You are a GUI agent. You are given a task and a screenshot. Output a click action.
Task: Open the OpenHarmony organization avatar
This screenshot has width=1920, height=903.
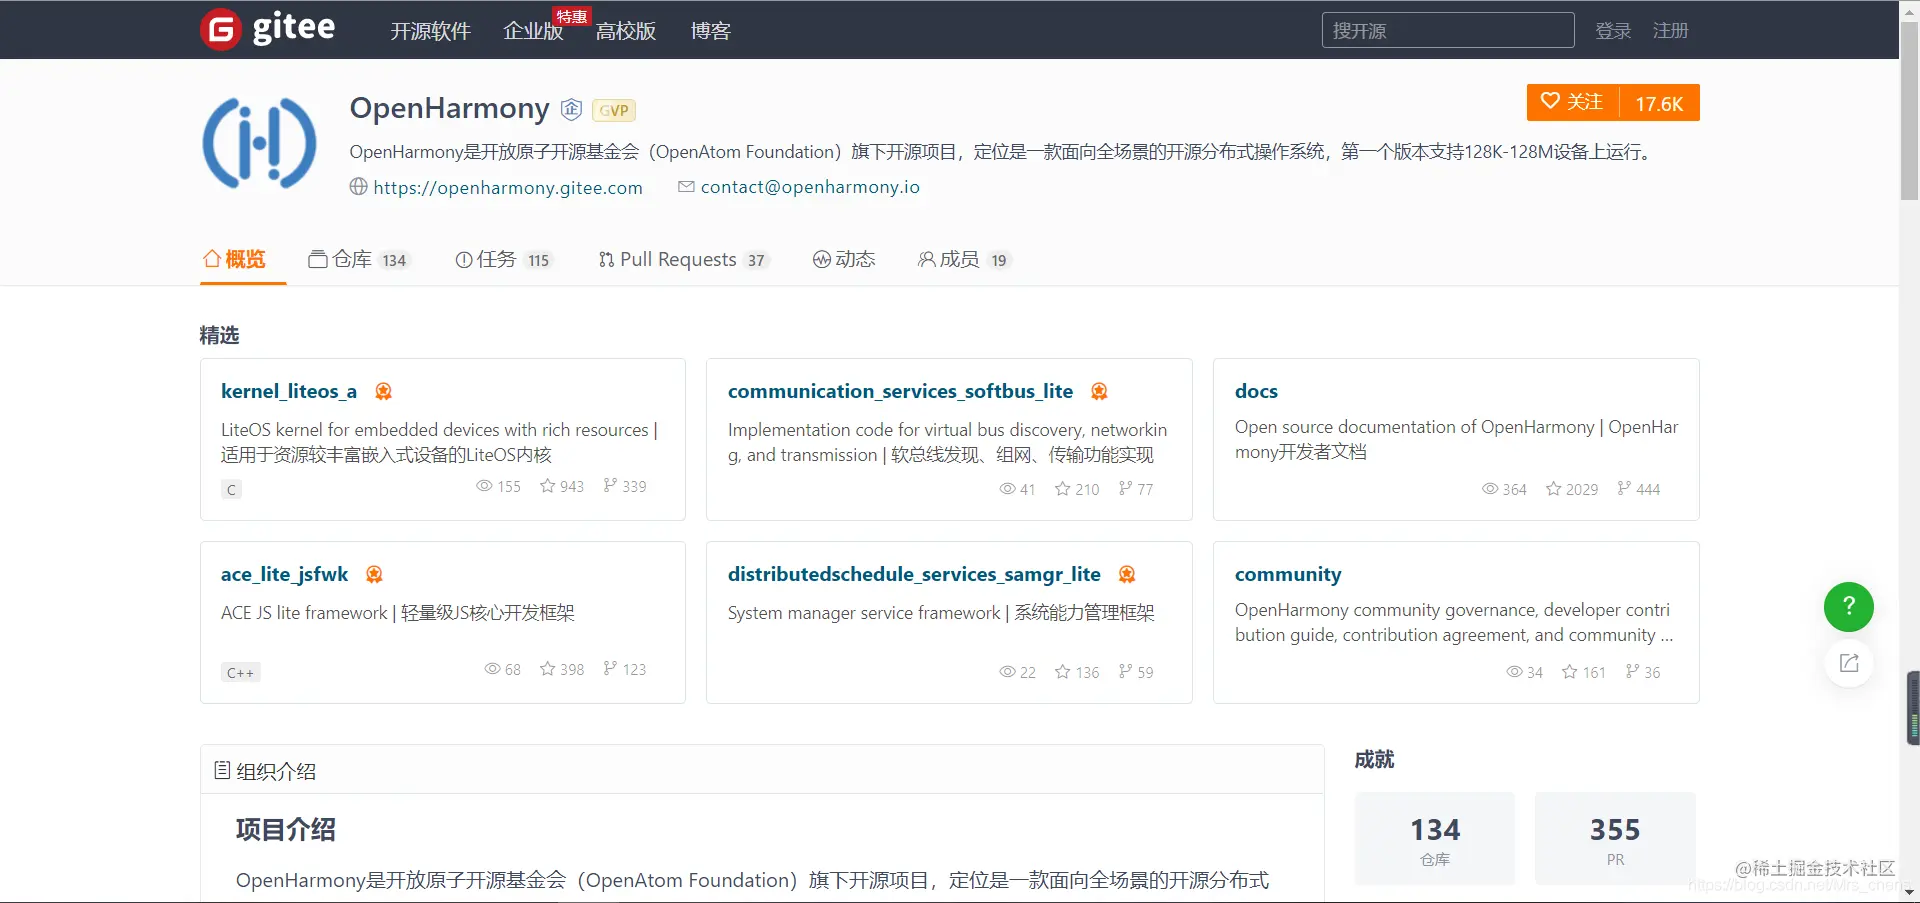(x=260, y=144)
